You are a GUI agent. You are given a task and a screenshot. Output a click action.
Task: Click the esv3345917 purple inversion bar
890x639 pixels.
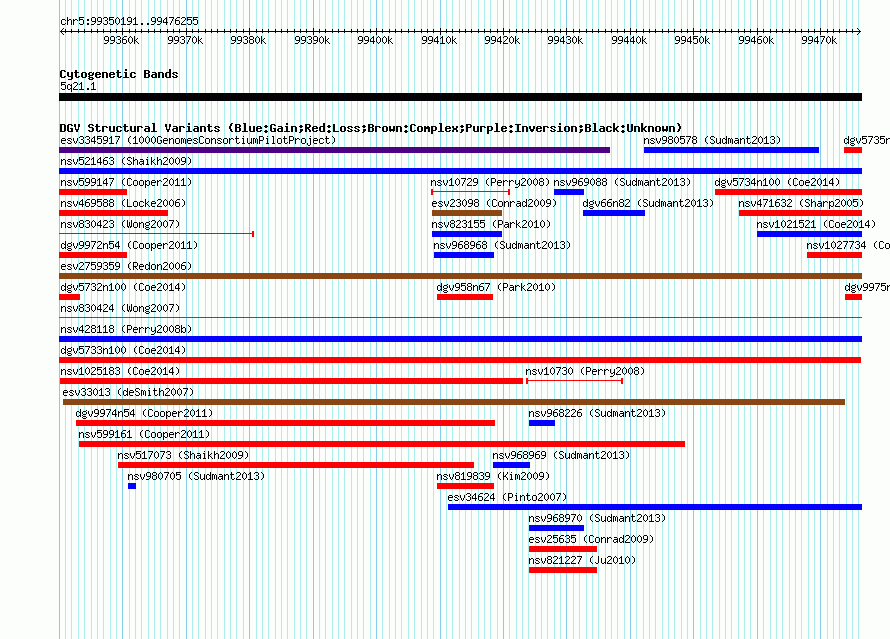tap(334, 150)
